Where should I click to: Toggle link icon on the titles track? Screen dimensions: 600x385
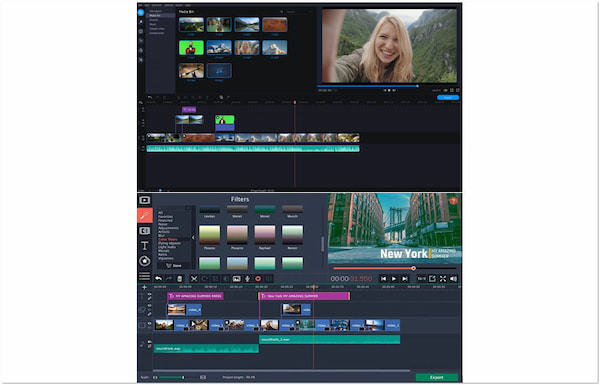[150, 299]
